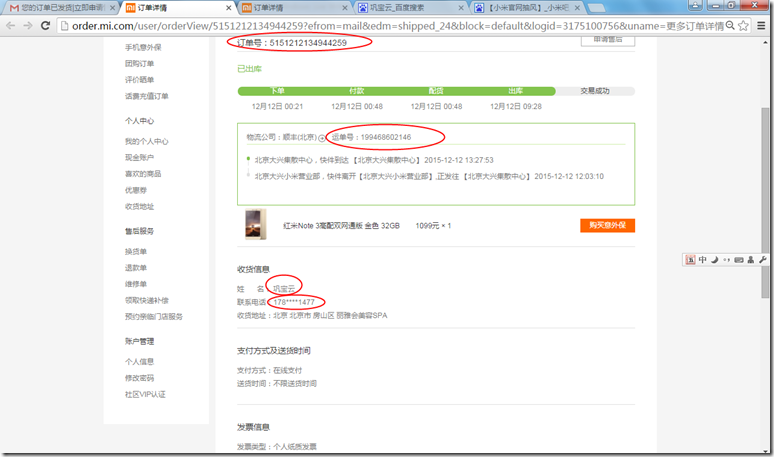Viewport: 774px width, 457px height.
Task: Open 修改密码 in the sidebar
Action: 140,378
